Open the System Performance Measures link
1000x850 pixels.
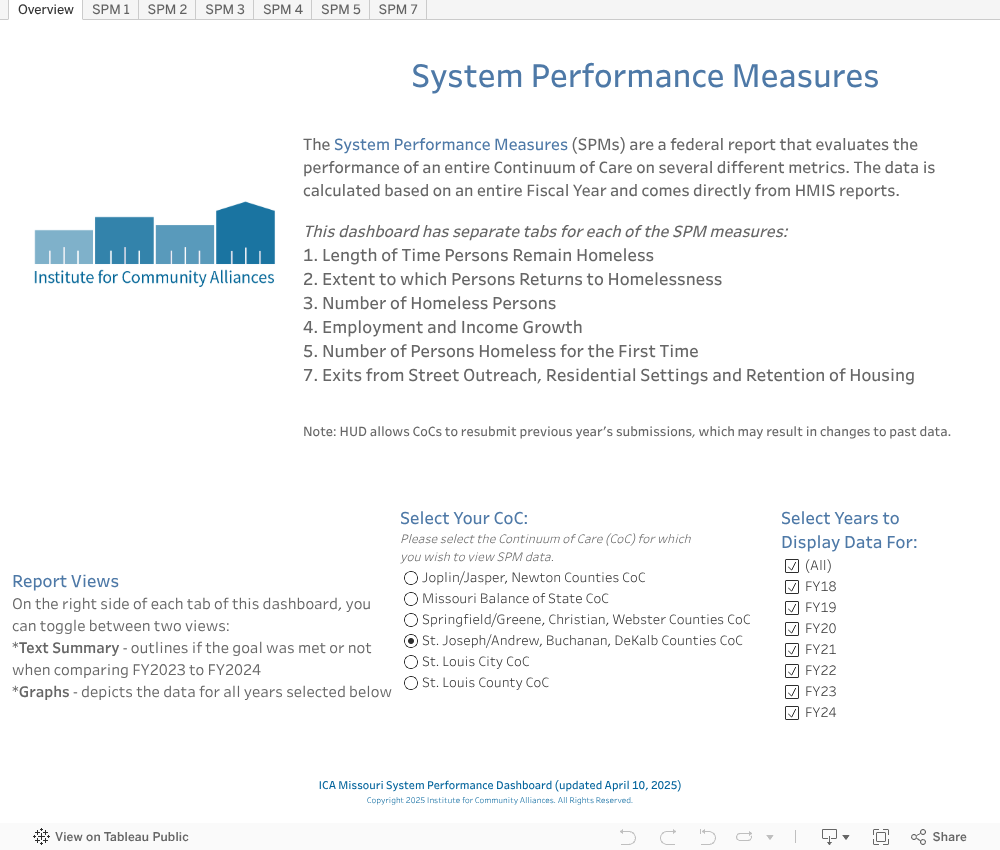point(450,145)
